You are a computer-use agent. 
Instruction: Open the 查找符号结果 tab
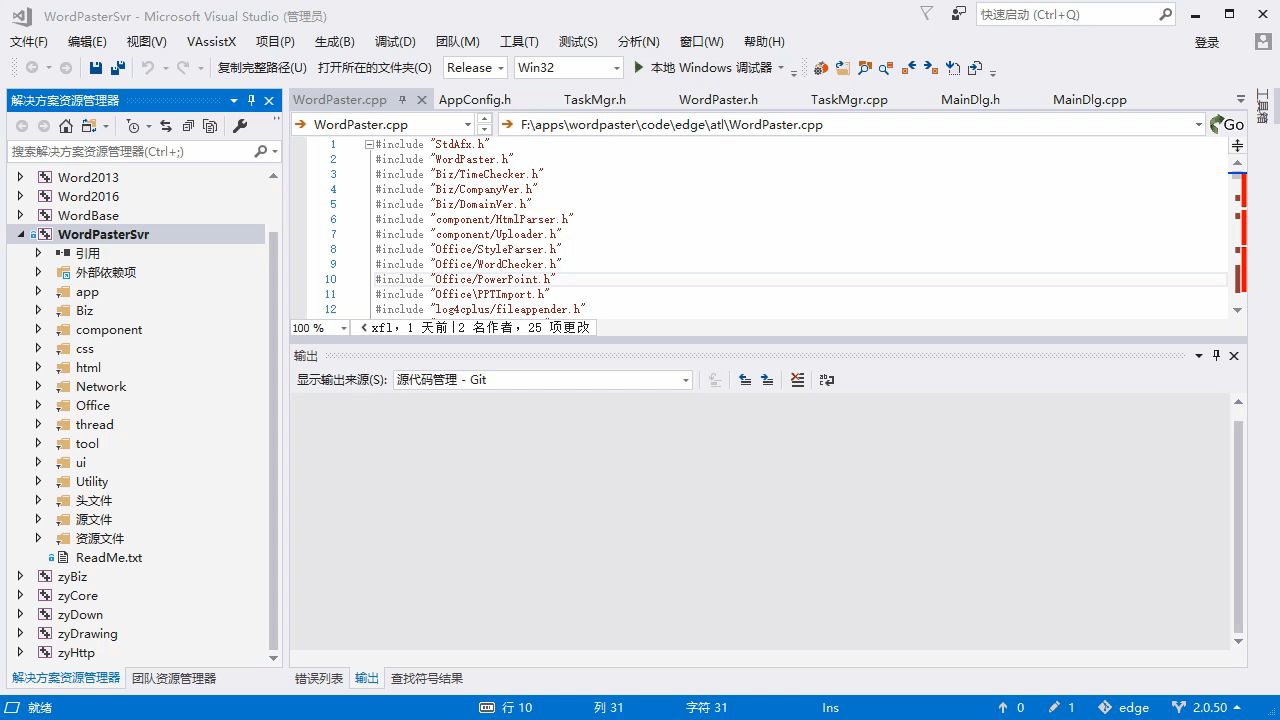pos(427,678)
